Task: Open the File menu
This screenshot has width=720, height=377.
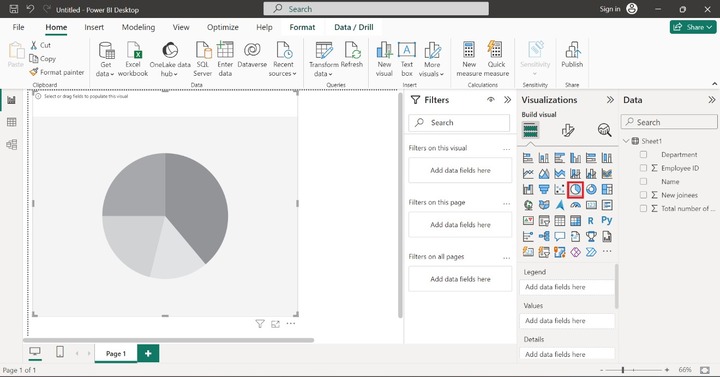Action: [x=18, y=27]
